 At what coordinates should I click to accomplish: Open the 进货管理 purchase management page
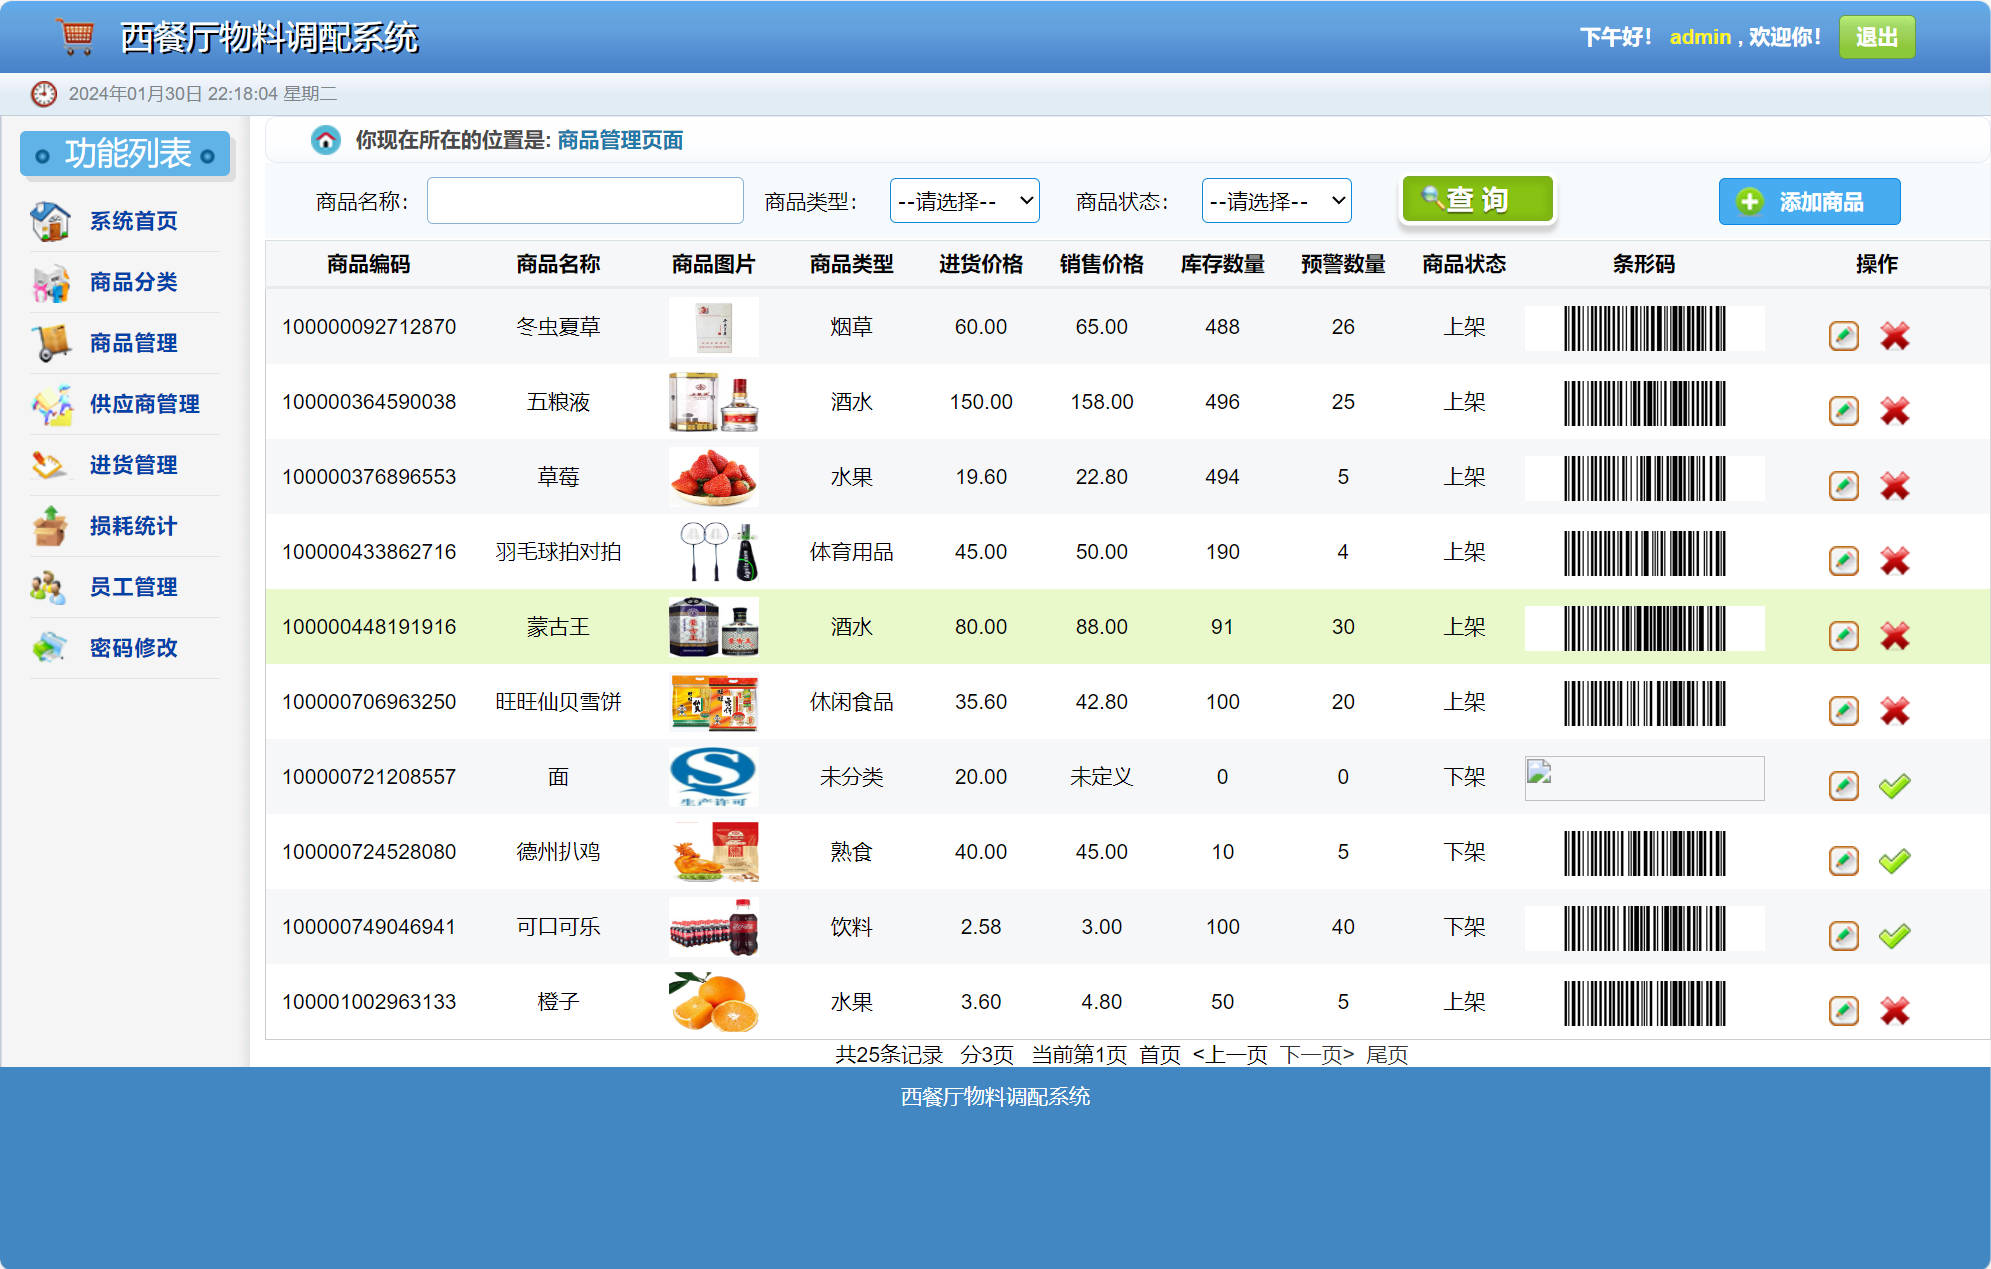133,465
